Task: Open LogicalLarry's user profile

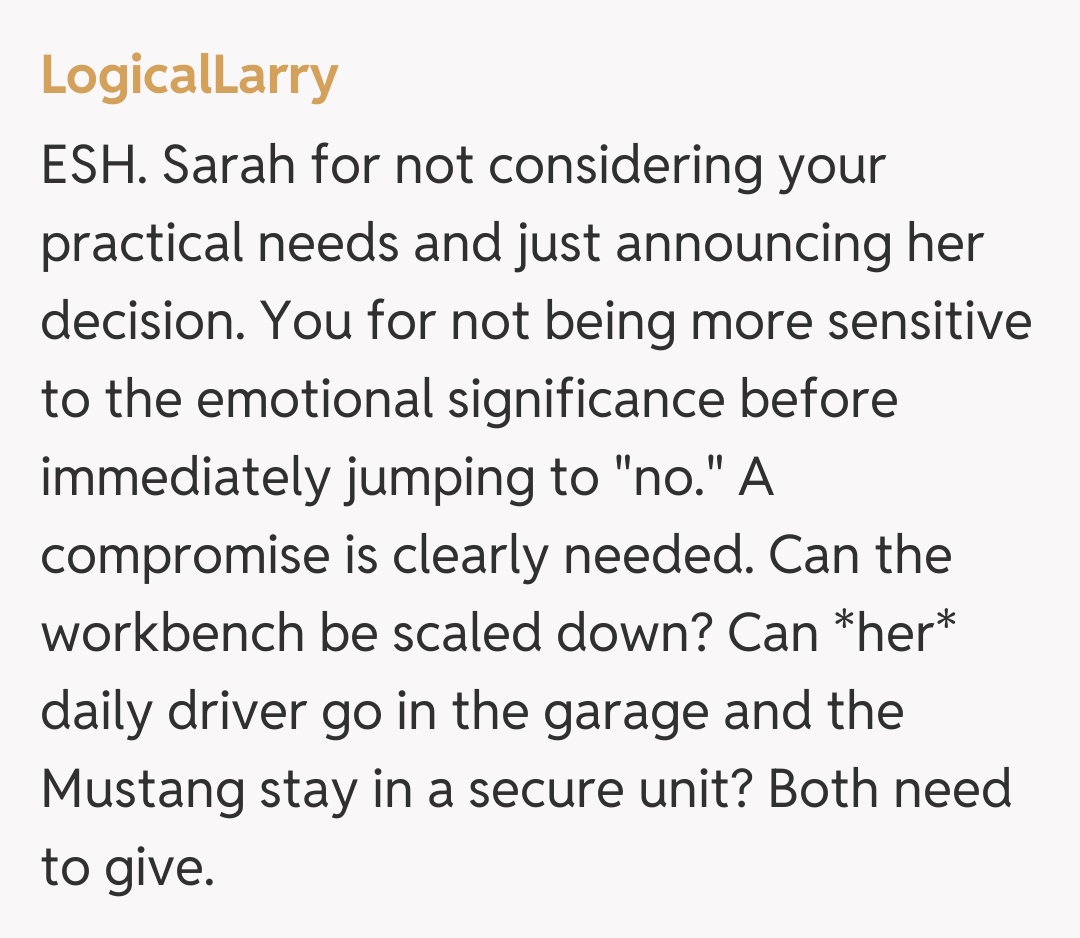Action: point(189,77)
